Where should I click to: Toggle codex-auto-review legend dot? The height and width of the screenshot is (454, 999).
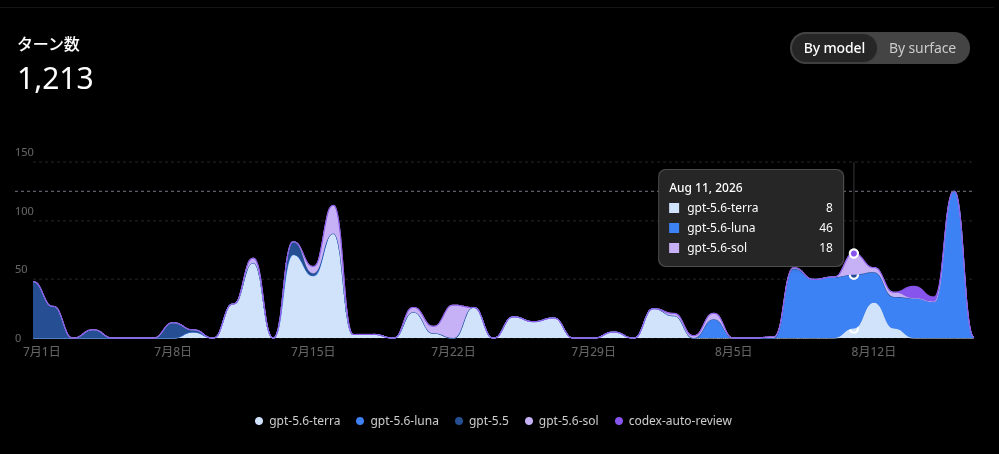click(x=619, y=421)
